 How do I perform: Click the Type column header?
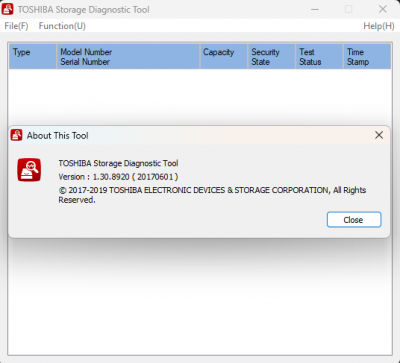click(33, 57)
